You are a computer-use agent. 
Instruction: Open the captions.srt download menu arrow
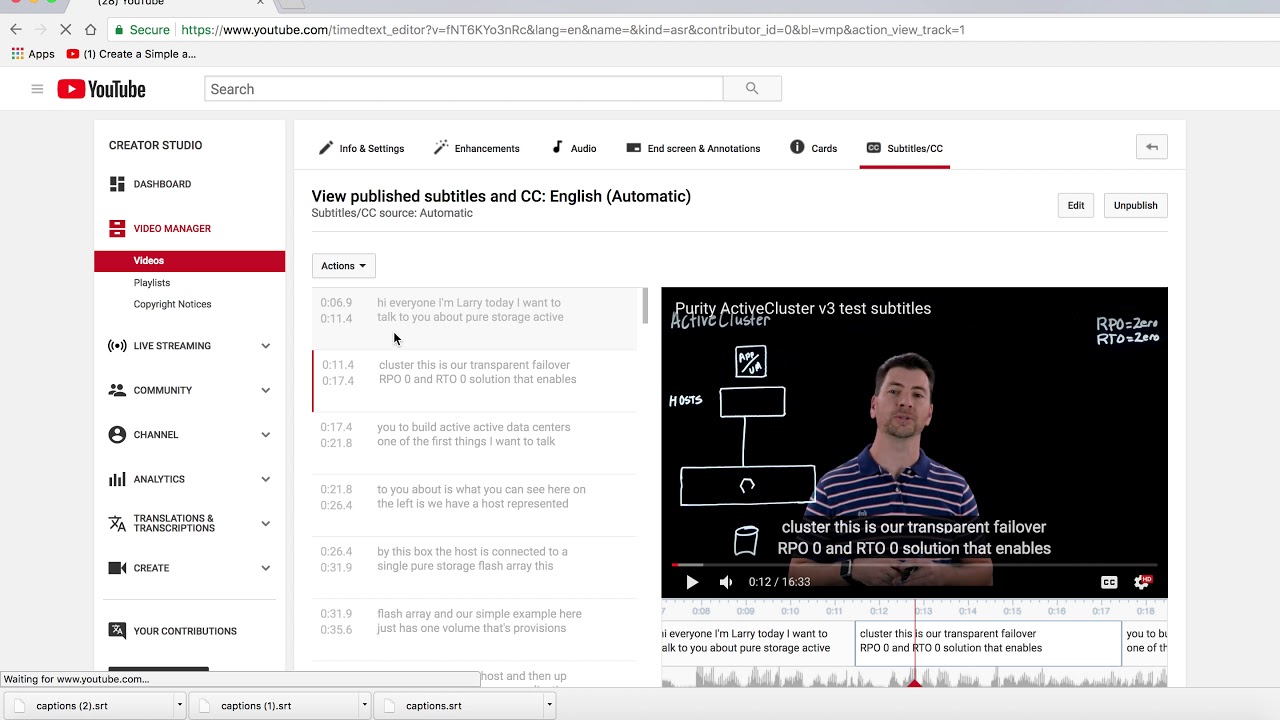549,705
